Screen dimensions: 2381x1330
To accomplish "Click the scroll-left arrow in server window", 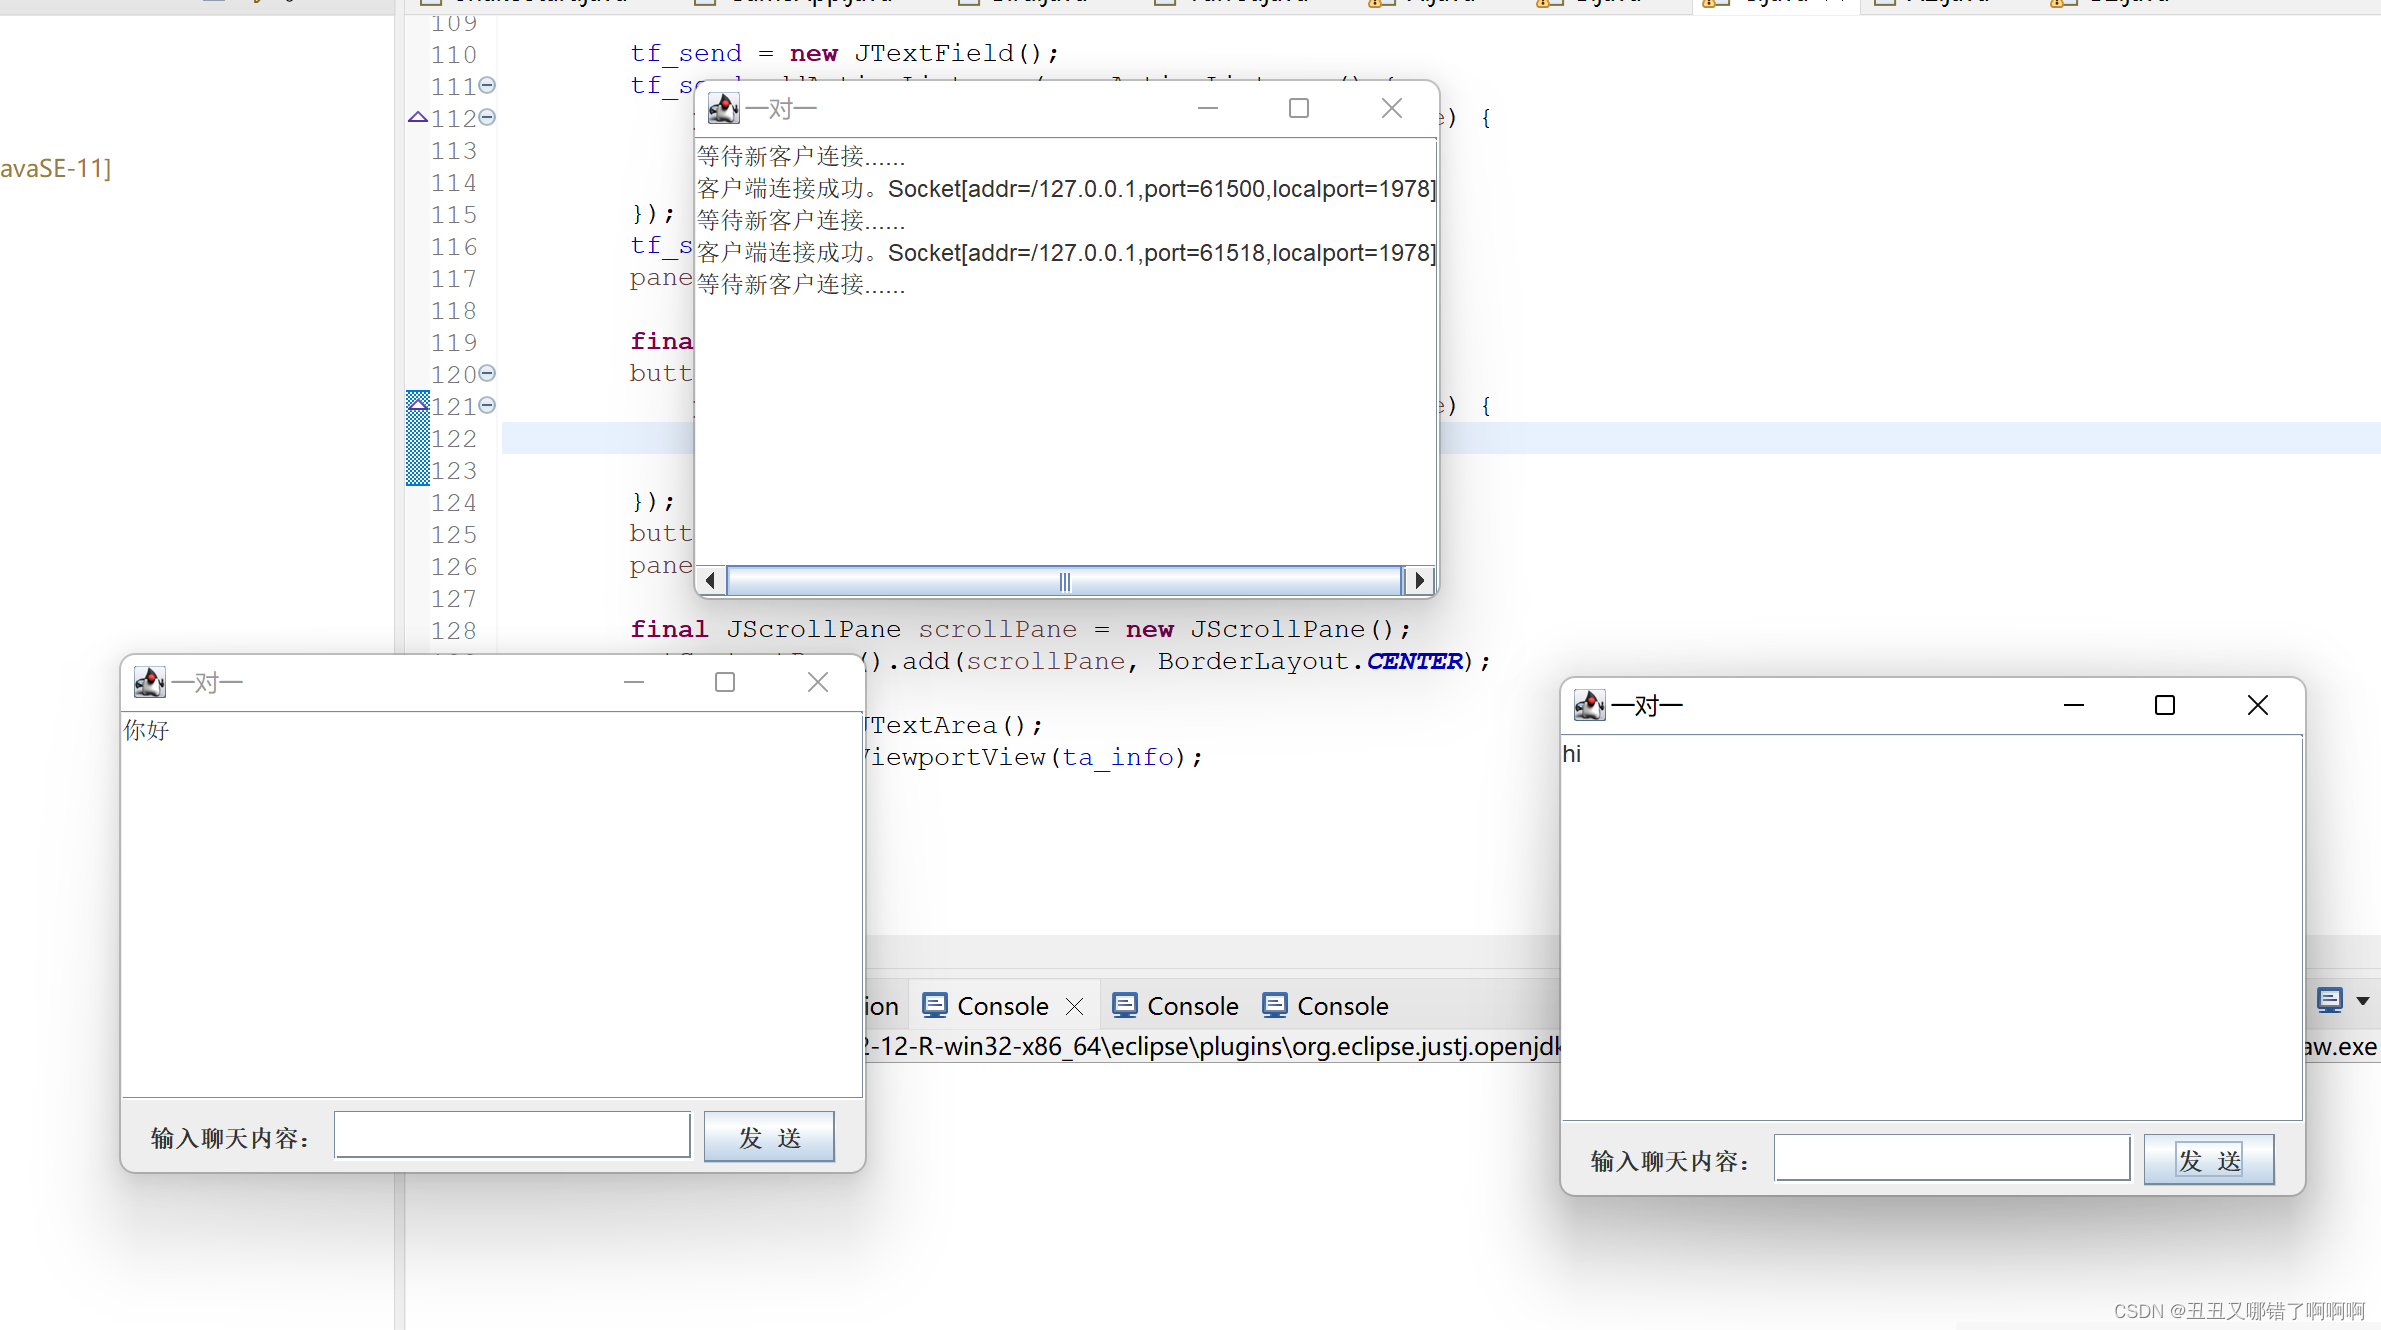I will point(710,580).
